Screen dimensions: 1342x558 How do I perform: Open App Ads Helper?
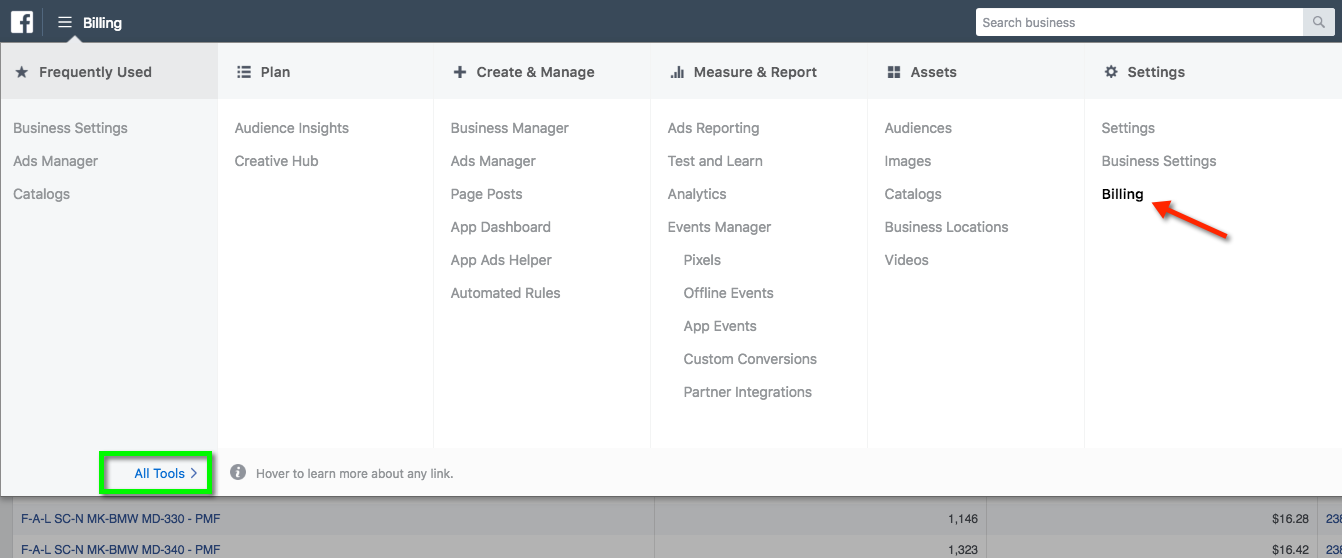tap(501, 260)
